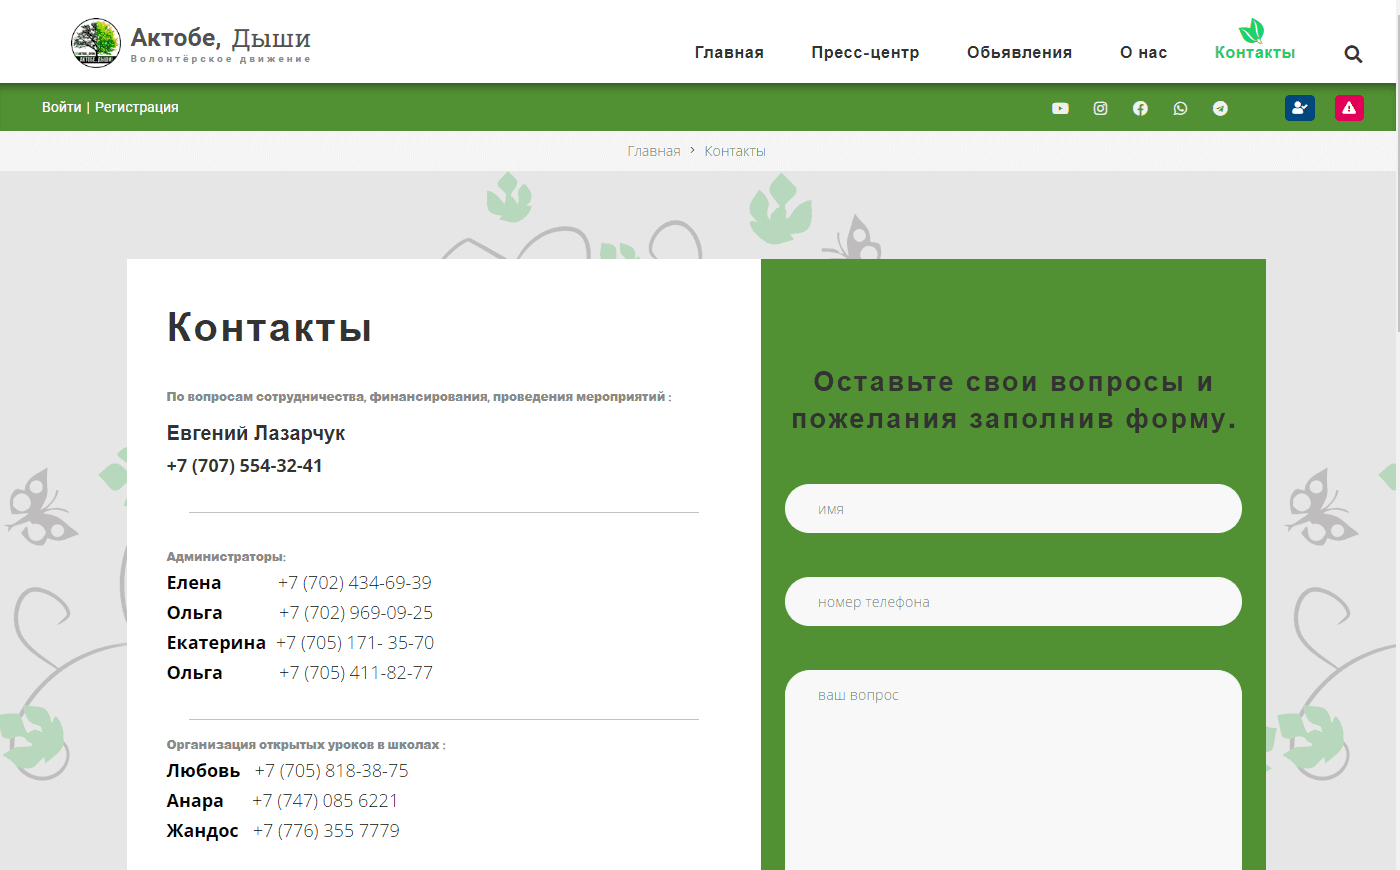Open the search magnifier icon
This screenshot has width=1400, height=870.
click(x=1353, y=54)
